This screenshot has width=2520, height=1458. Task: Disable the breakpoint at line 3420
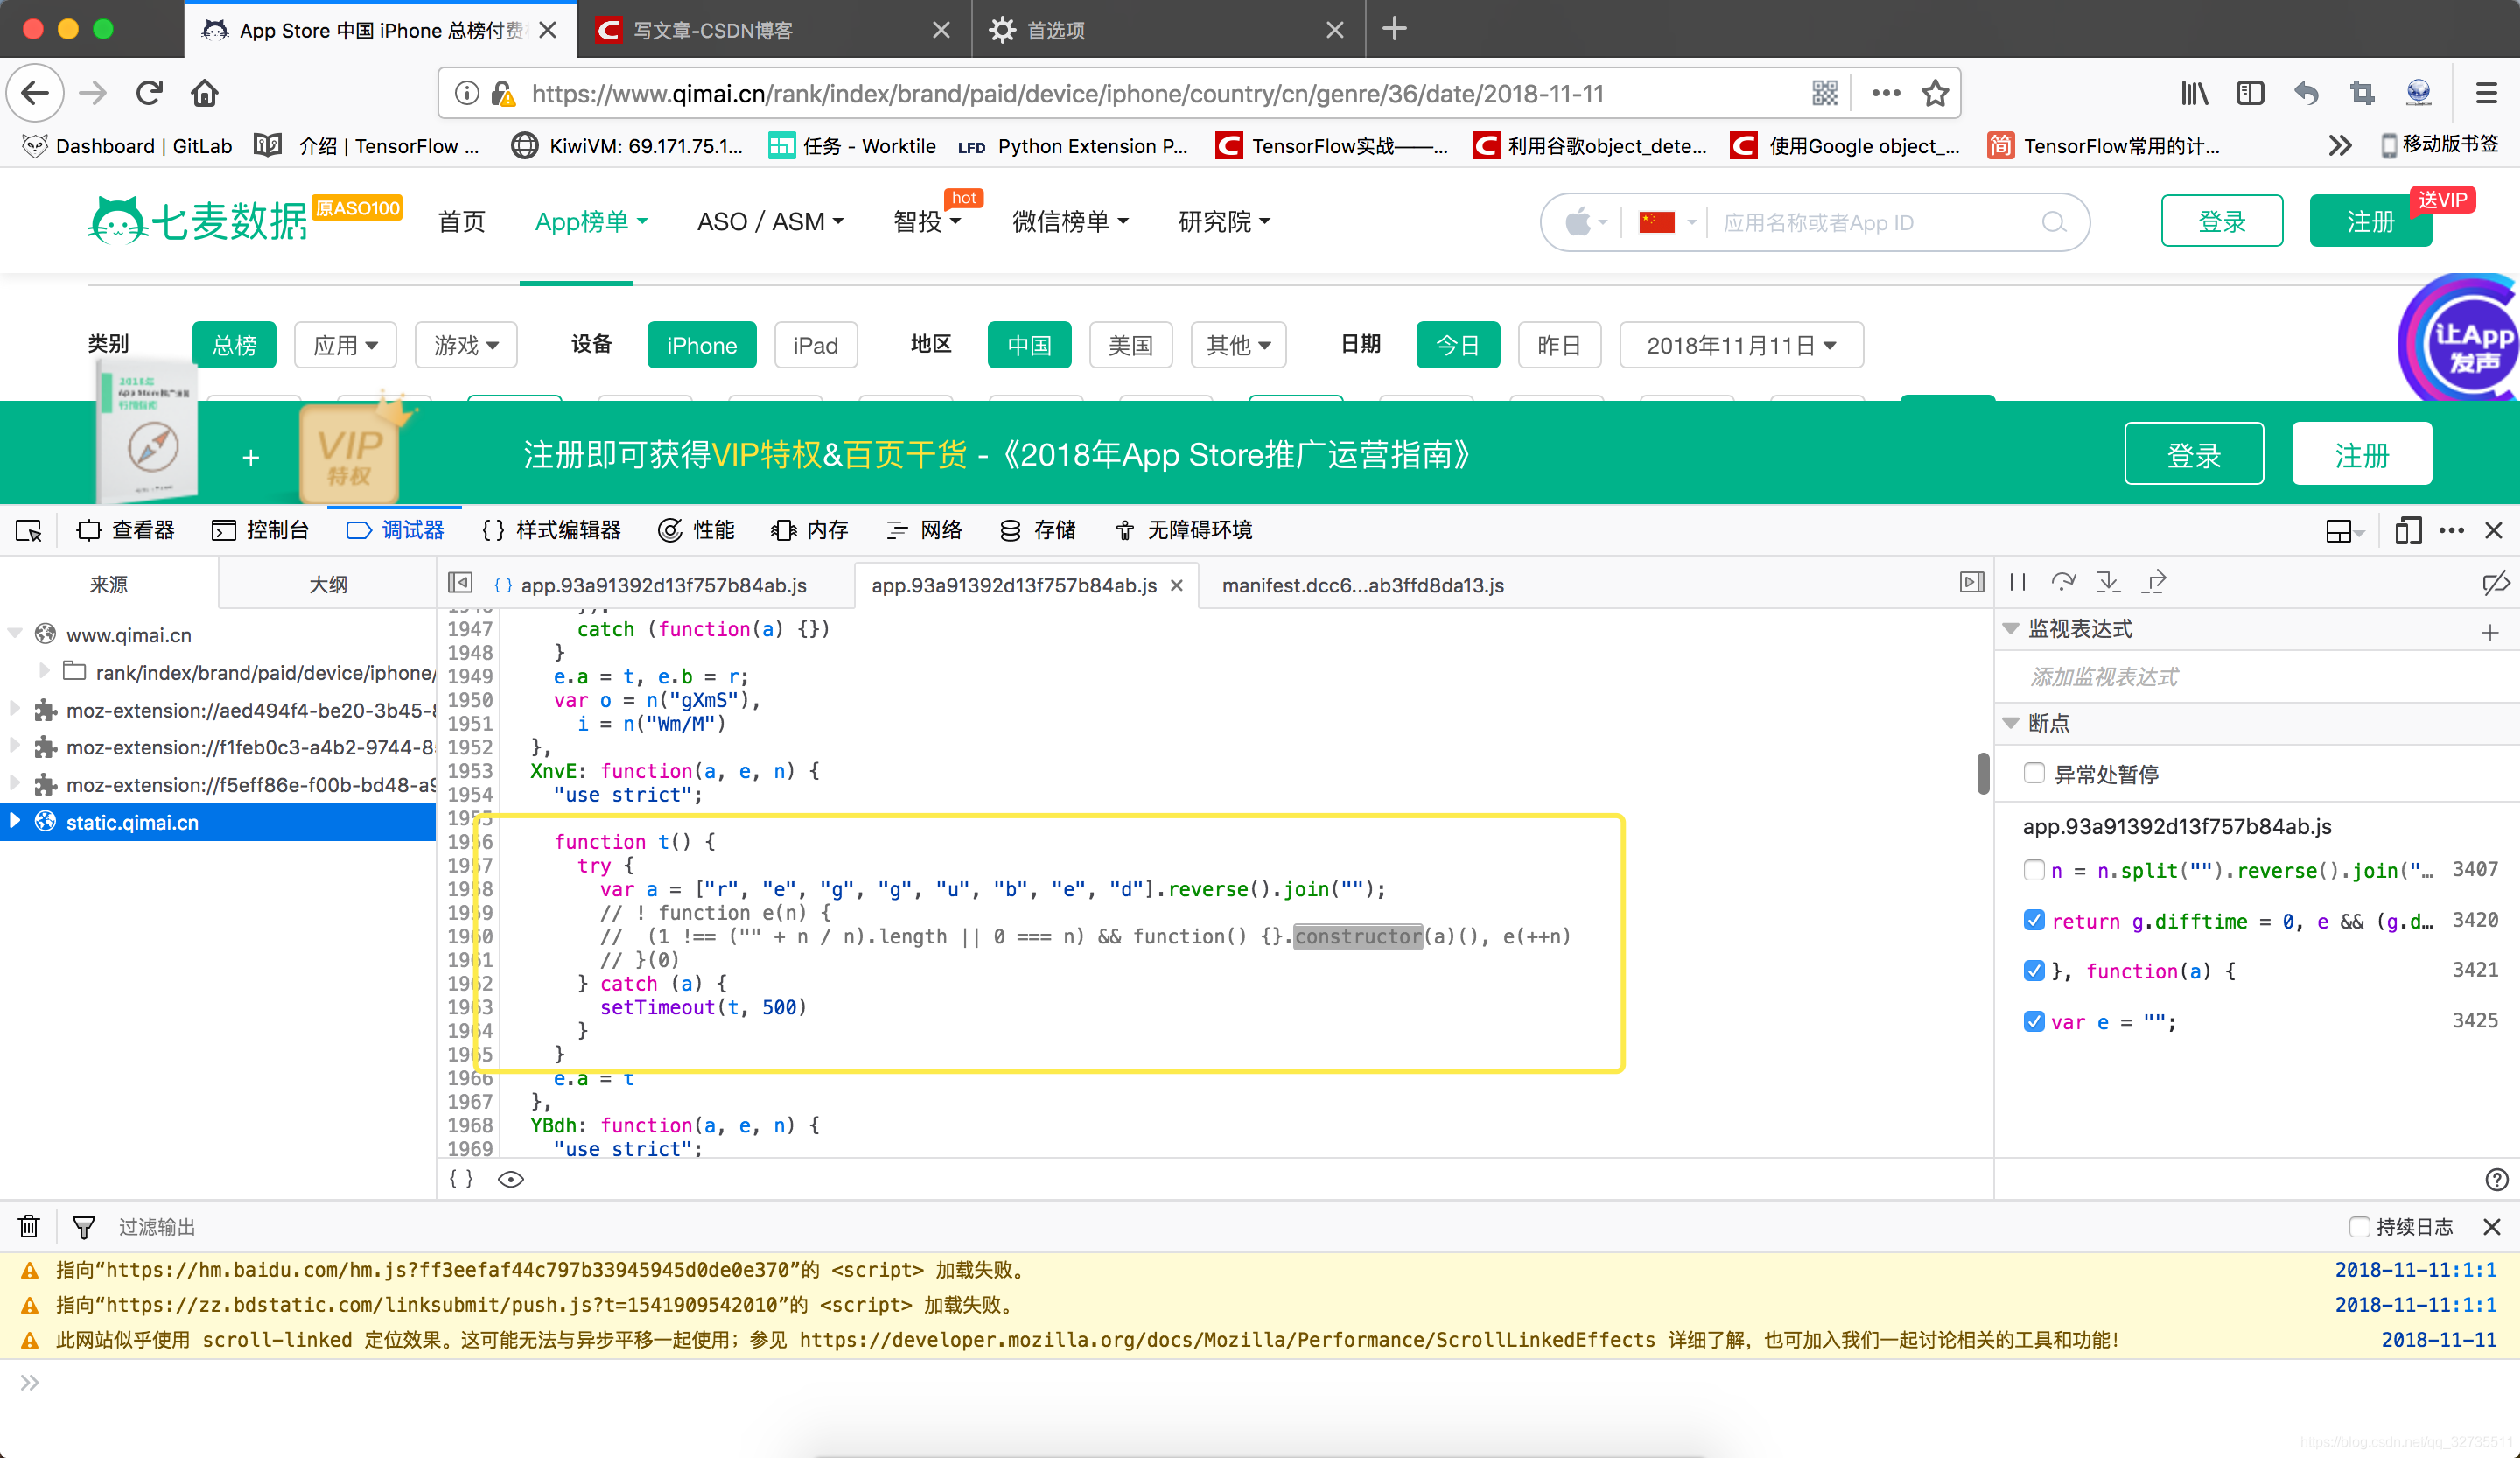pos(2034,920)
